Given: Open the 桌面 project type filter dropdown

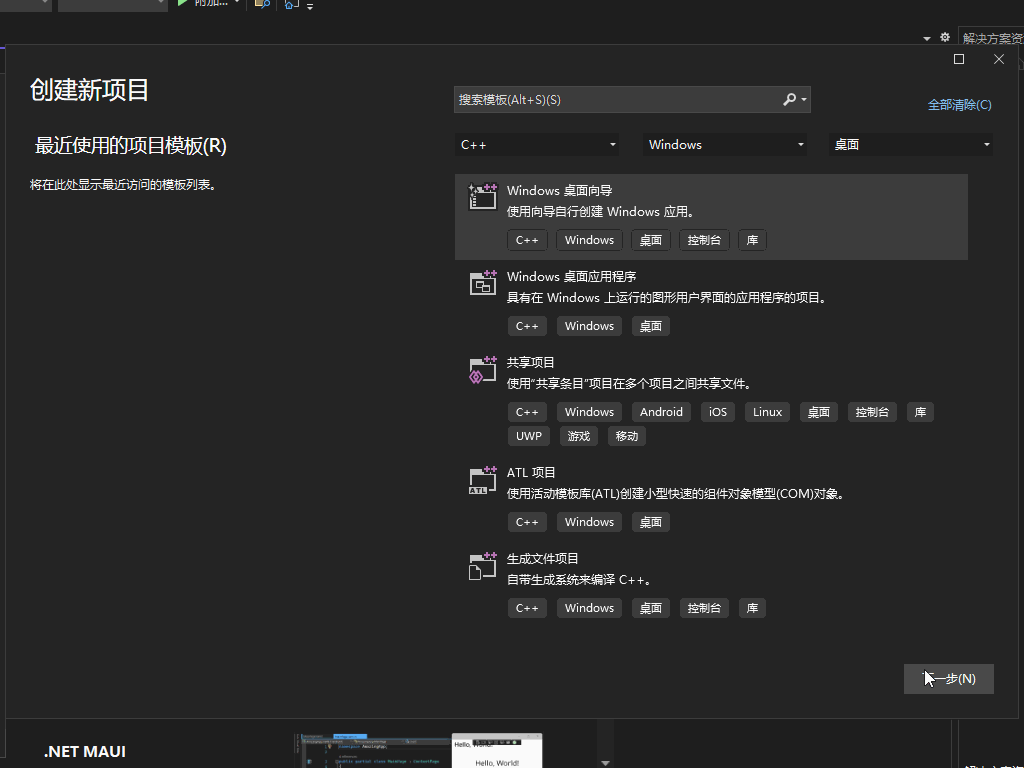Looking at the screenshot, I should [910, 144].
